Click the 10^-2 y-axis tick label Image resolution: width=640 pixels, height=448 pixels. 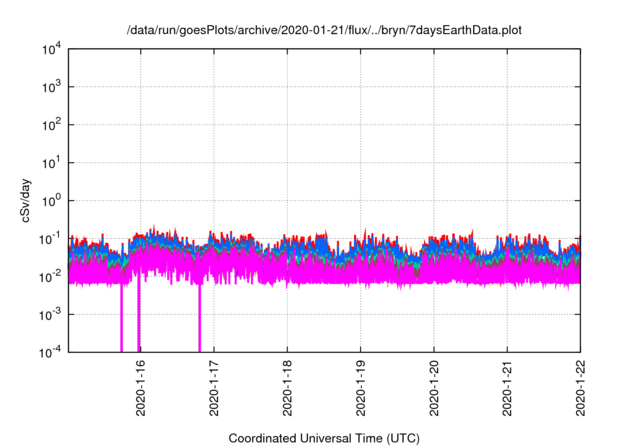tap(51, 277)
